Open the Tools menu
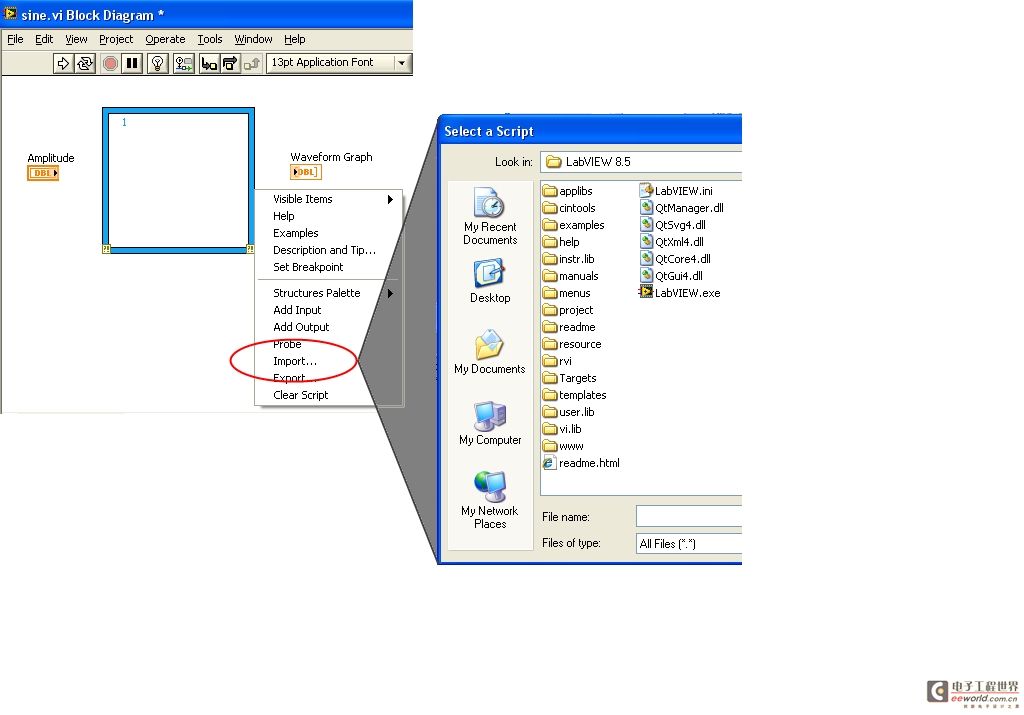Screen dimensions: 1024x715 210,39
